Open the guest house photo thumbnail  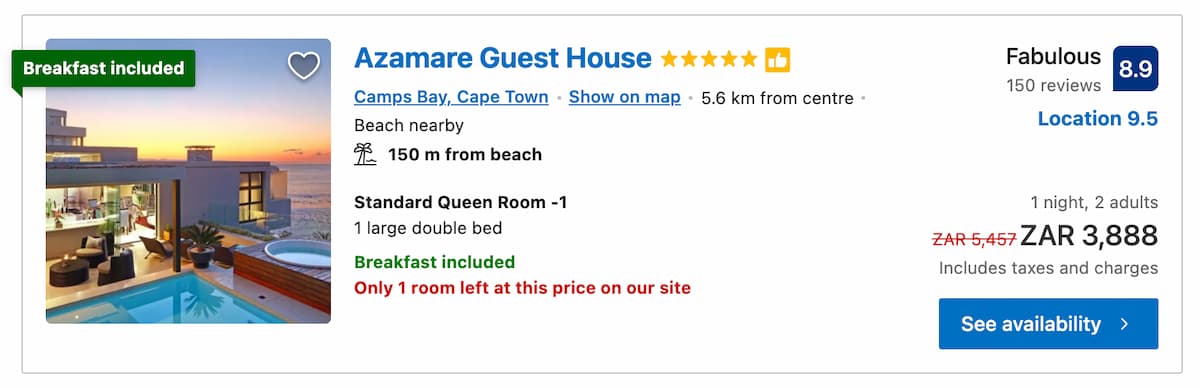[x=188, y=181]
